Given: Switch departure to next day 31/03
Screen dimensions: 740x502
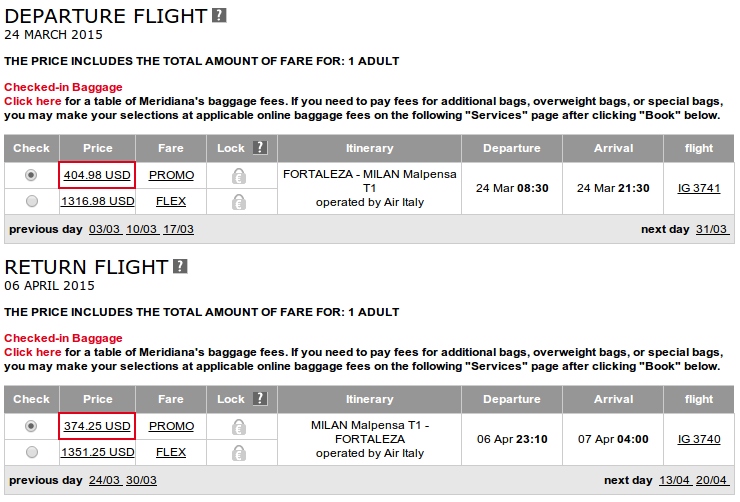Looking at the screenshot, I should tap(711, 229).
